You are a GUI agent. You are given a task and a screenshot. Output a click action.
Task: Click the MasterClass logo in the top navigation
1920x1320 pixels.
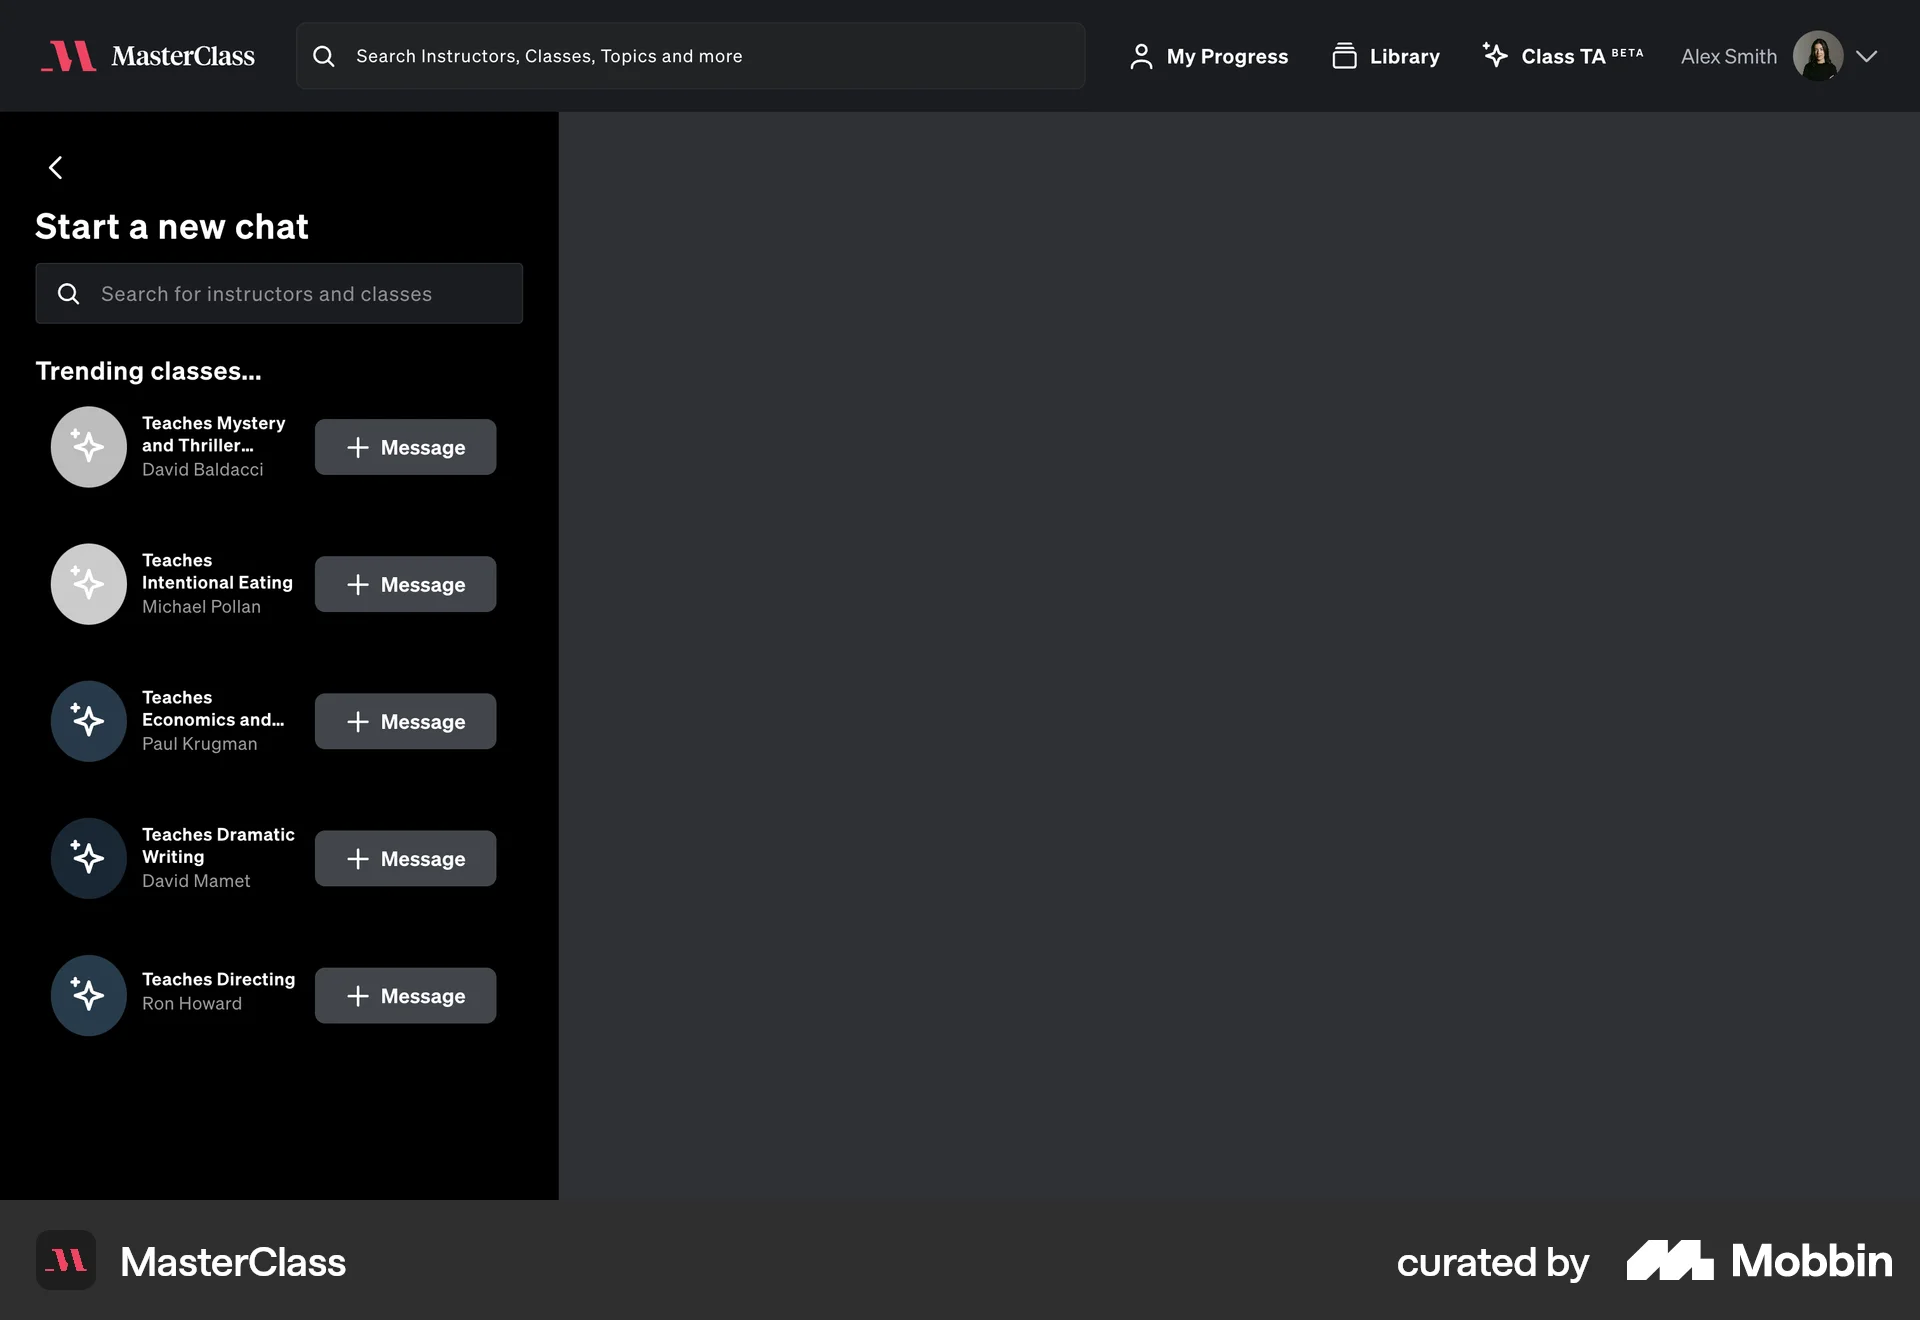point(146,56)
